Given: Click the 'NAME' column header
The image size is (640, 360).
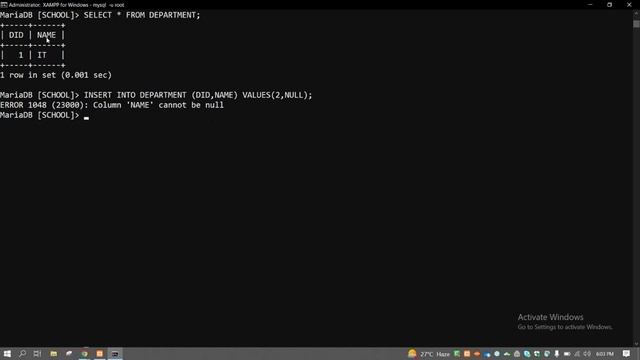Looking at the screenshot, I should point(47,35).
